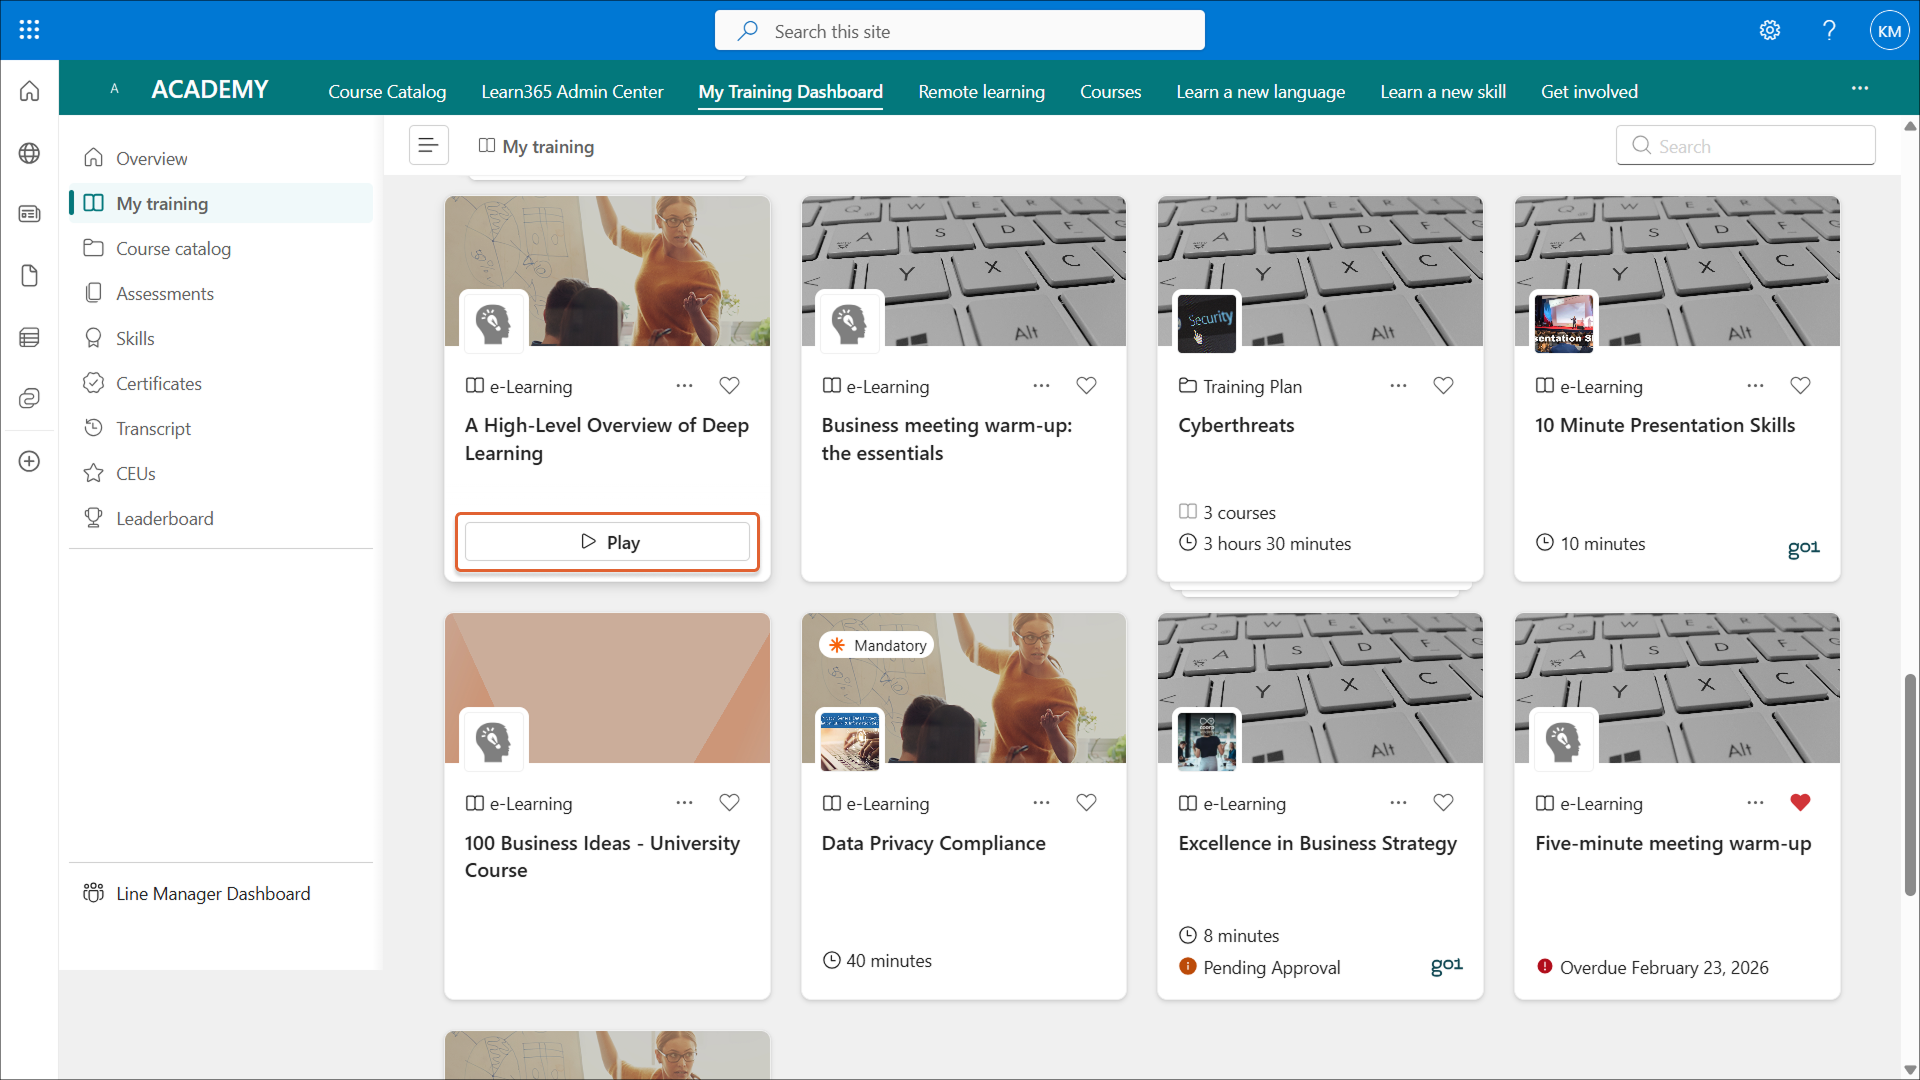Open settings gear icon
The image size is (1920, 1080).
pos(1770,30)
